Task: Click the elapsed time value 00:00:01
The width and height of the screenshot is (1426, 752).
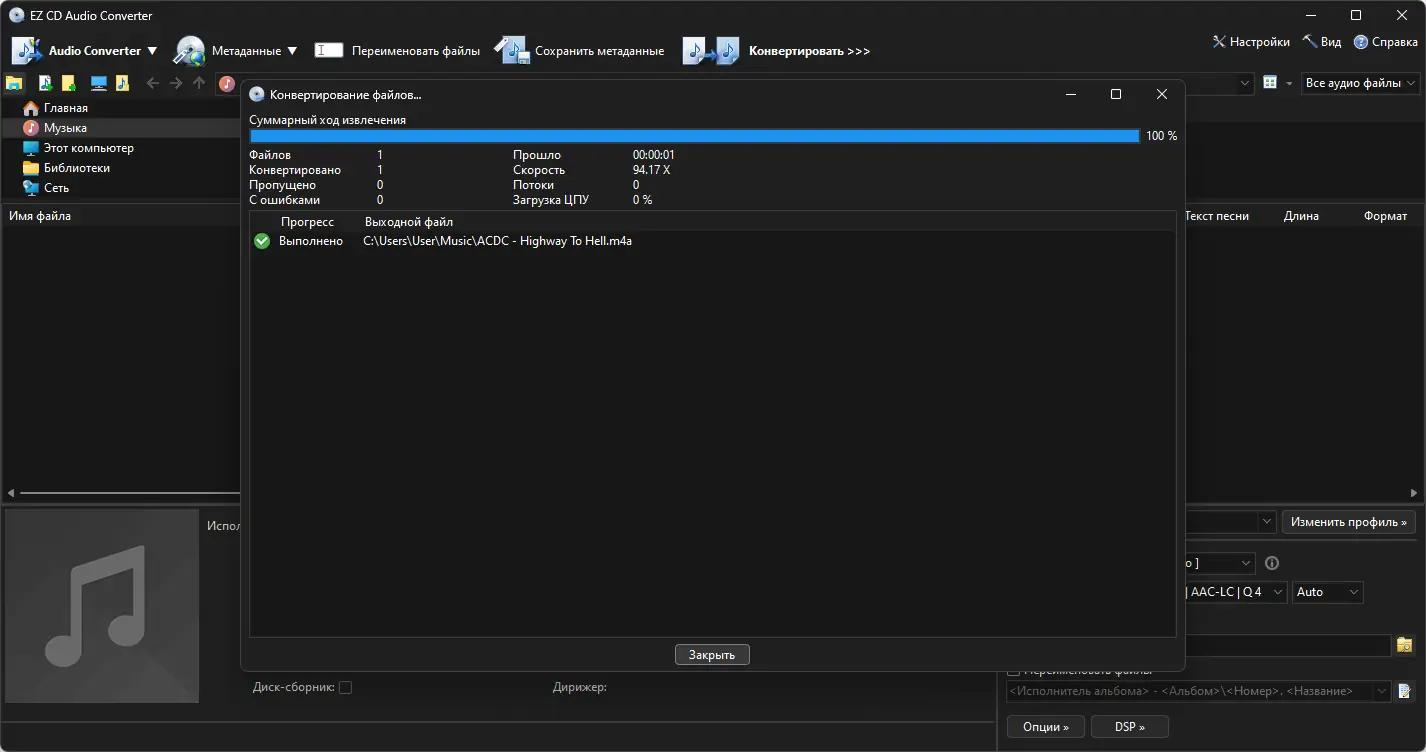Action: point(654,155)
